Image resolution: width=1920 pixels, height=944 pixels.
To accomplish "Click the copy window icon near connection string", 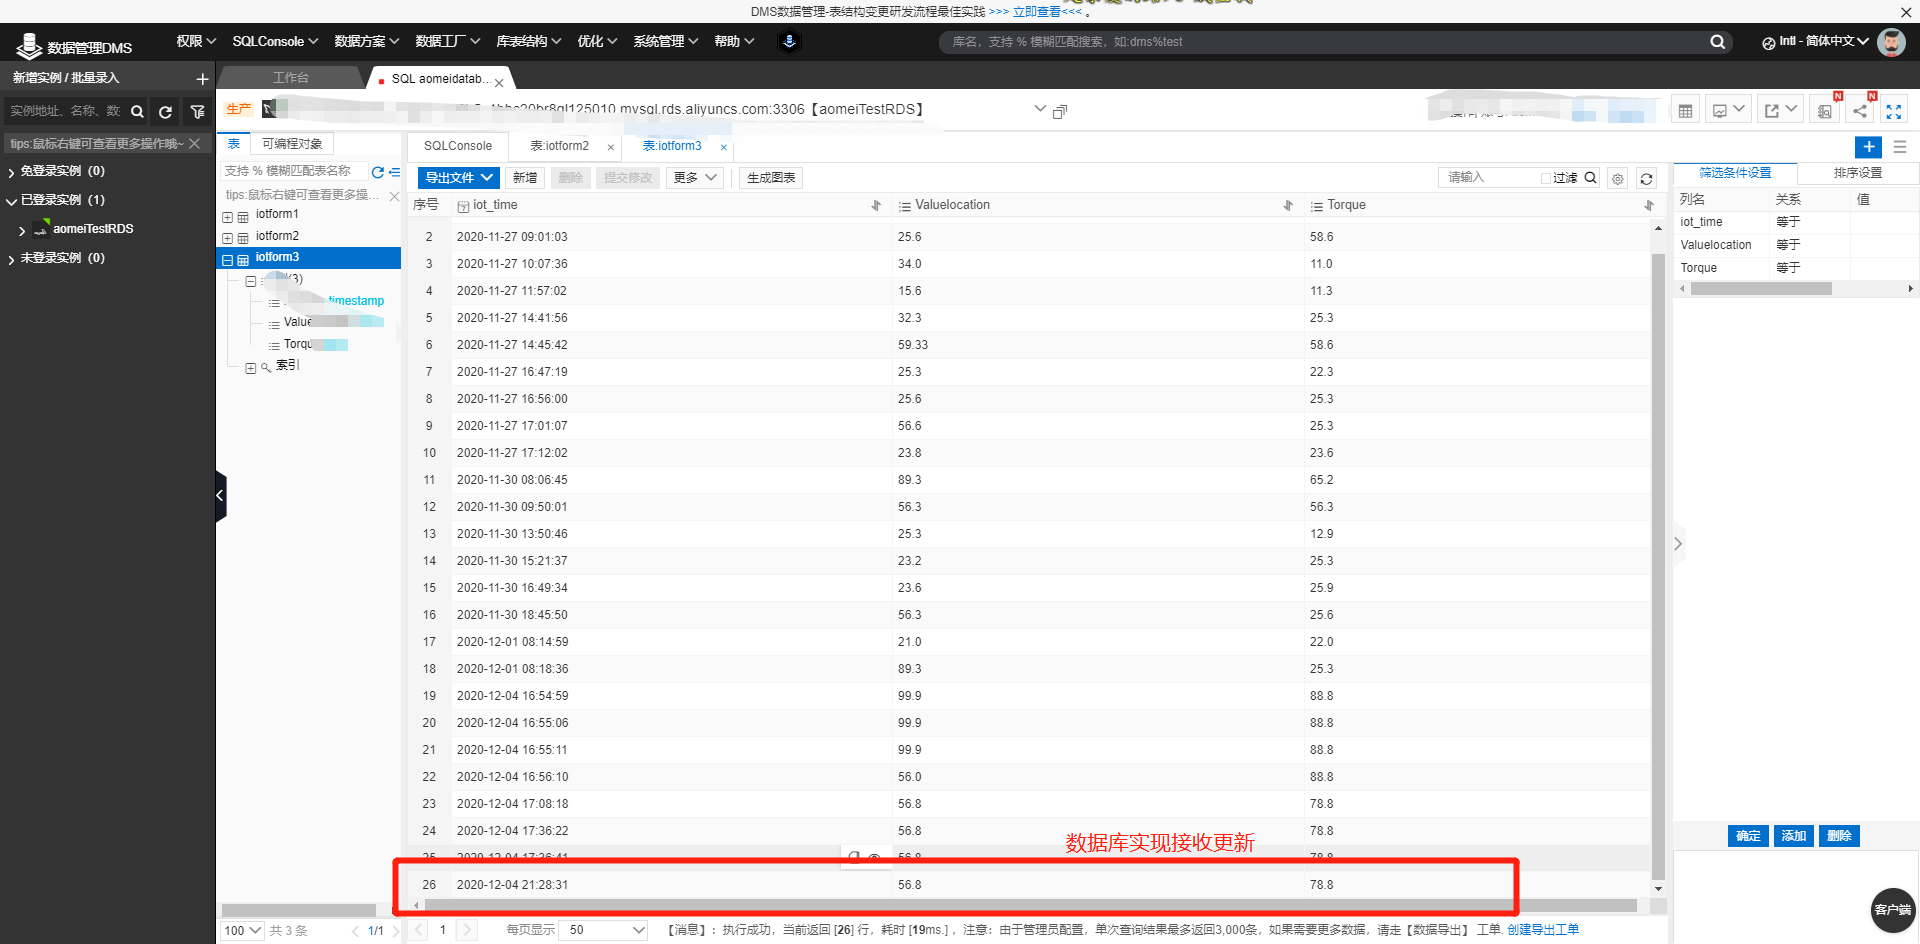I will coord(1060,111).
